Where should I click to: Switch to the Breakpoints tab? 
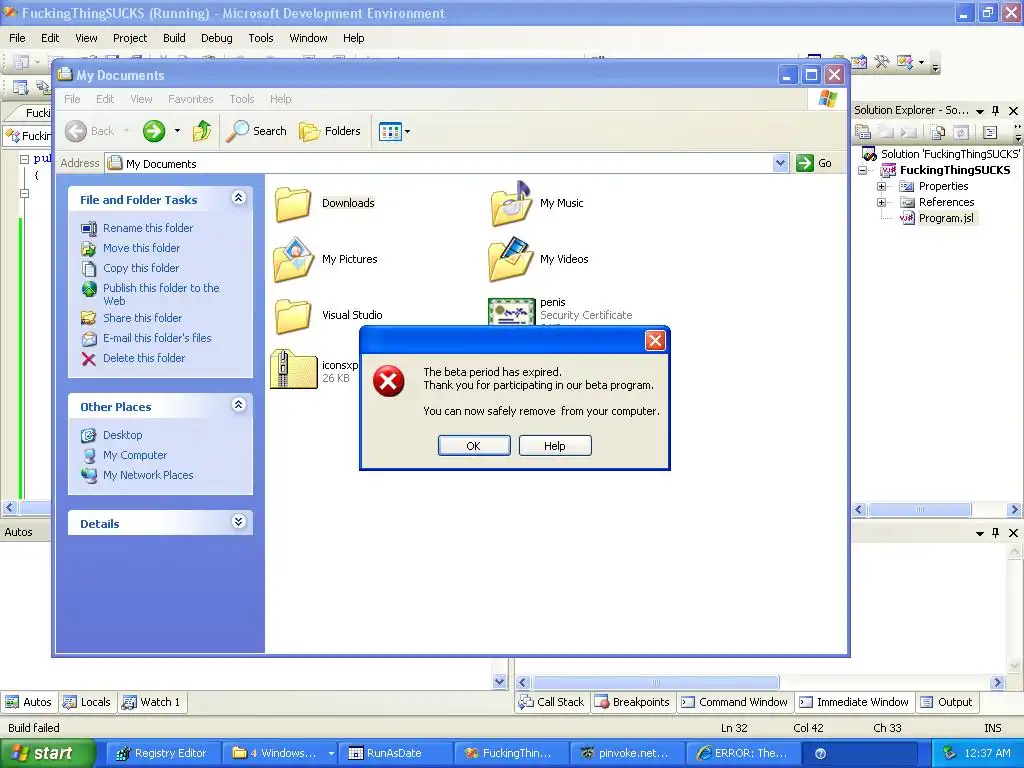tap(632, 702)
